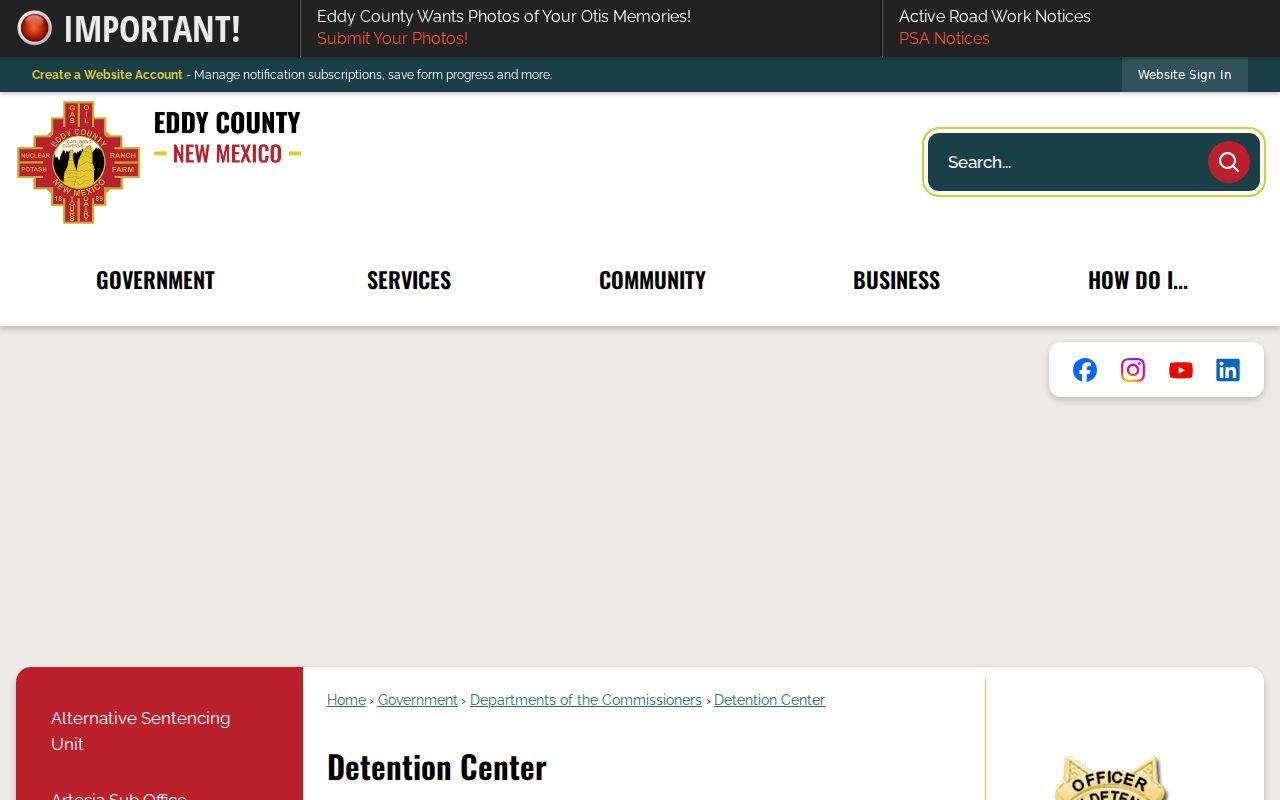Open Alternative Sentencing Unit in sidebar
The image size is (1280, 800).
[x=140, y=731]
